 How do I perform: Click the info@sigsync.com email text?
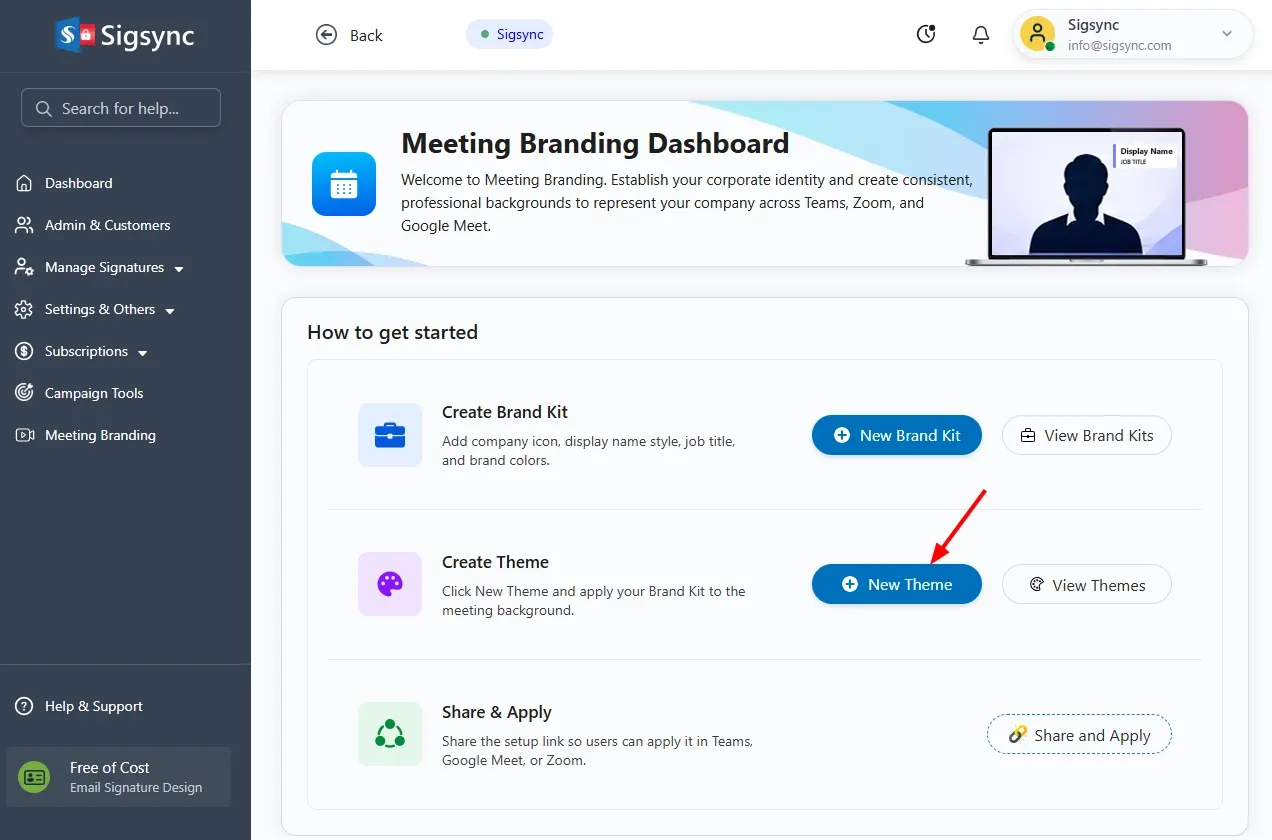coord(1119,45)
